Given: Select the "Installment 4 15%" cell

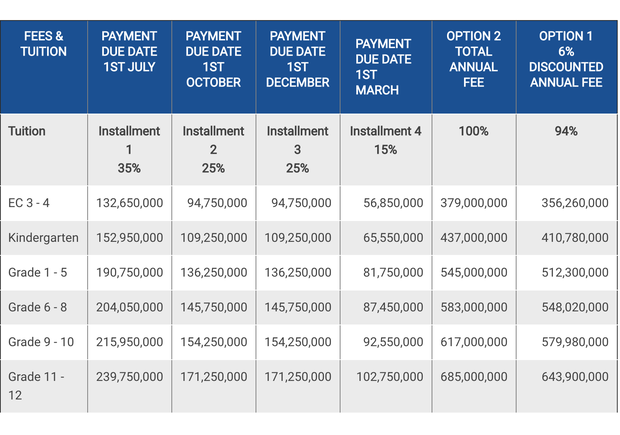Looking at the screenshot, I should 387,140.
